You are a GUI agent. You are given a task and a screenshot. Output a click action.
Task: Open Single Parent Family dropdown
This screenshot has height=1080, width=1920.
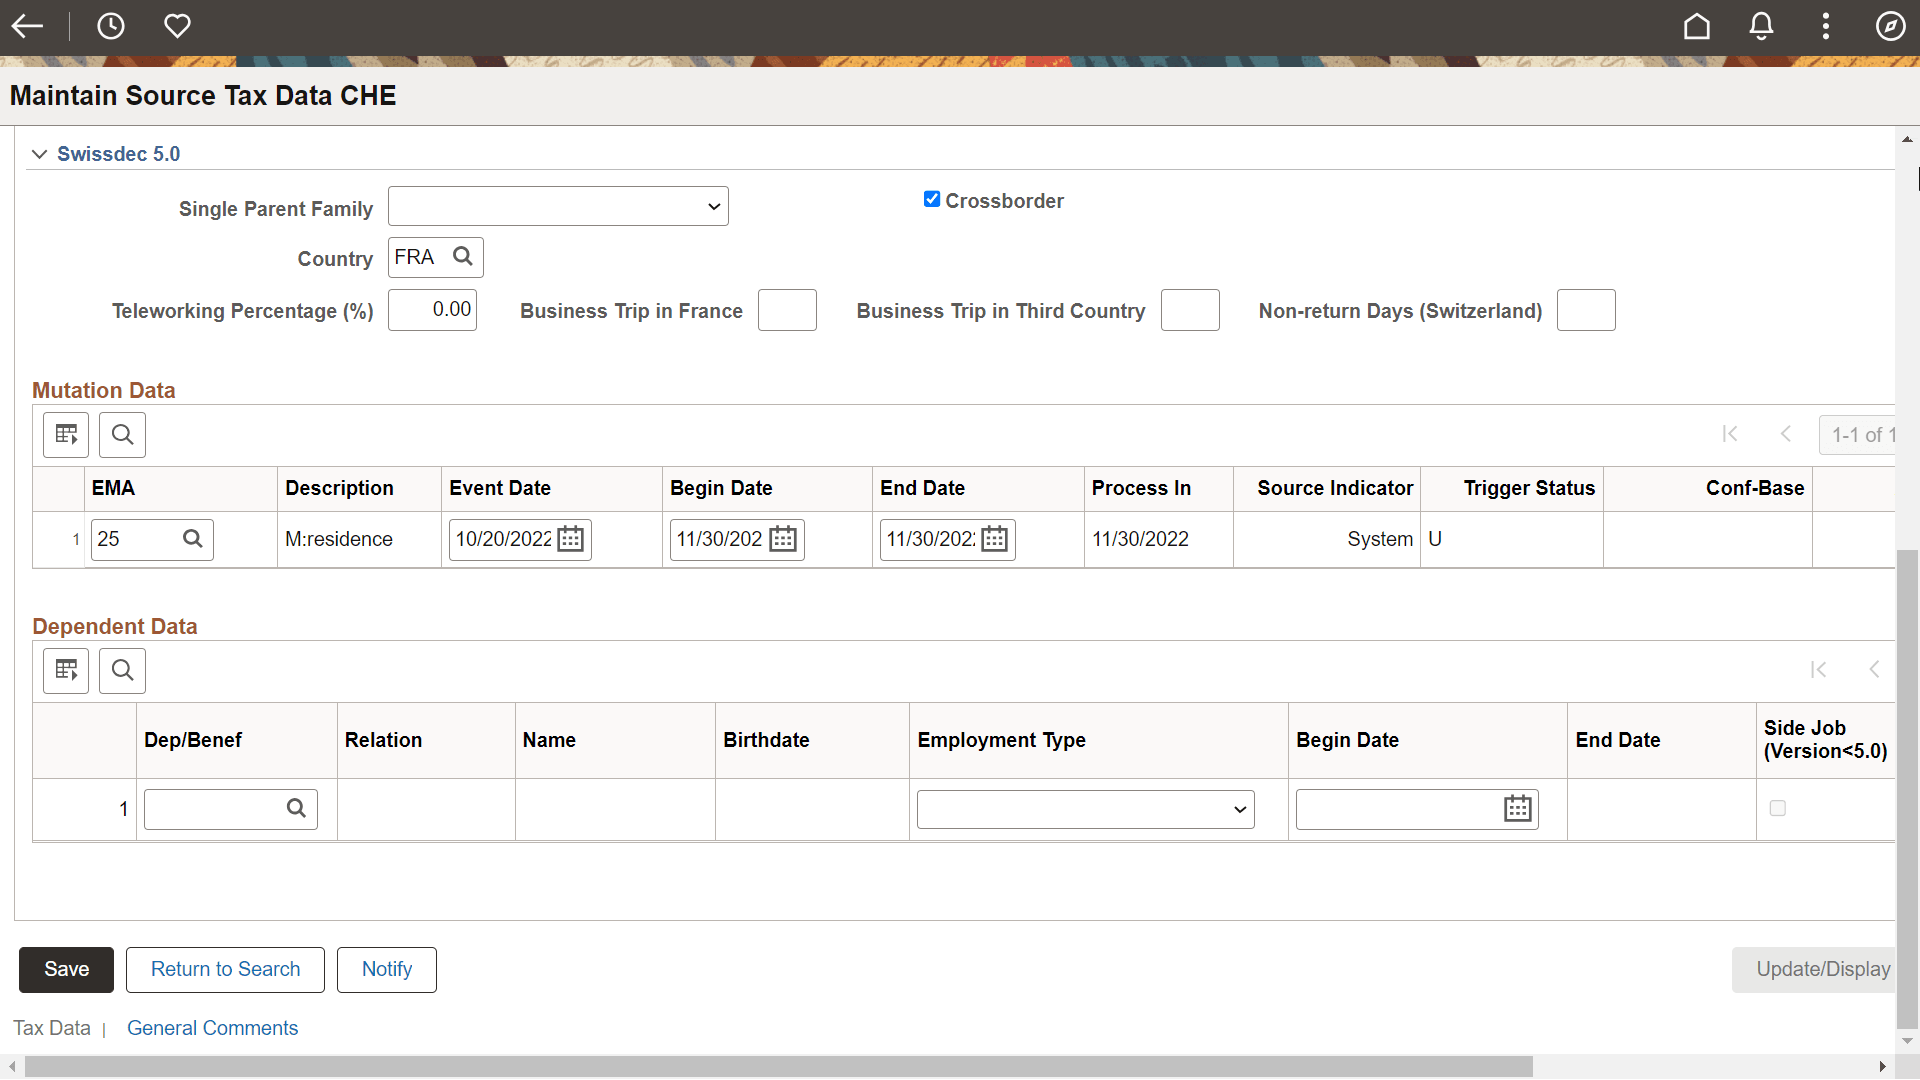[x=558, y=207]
